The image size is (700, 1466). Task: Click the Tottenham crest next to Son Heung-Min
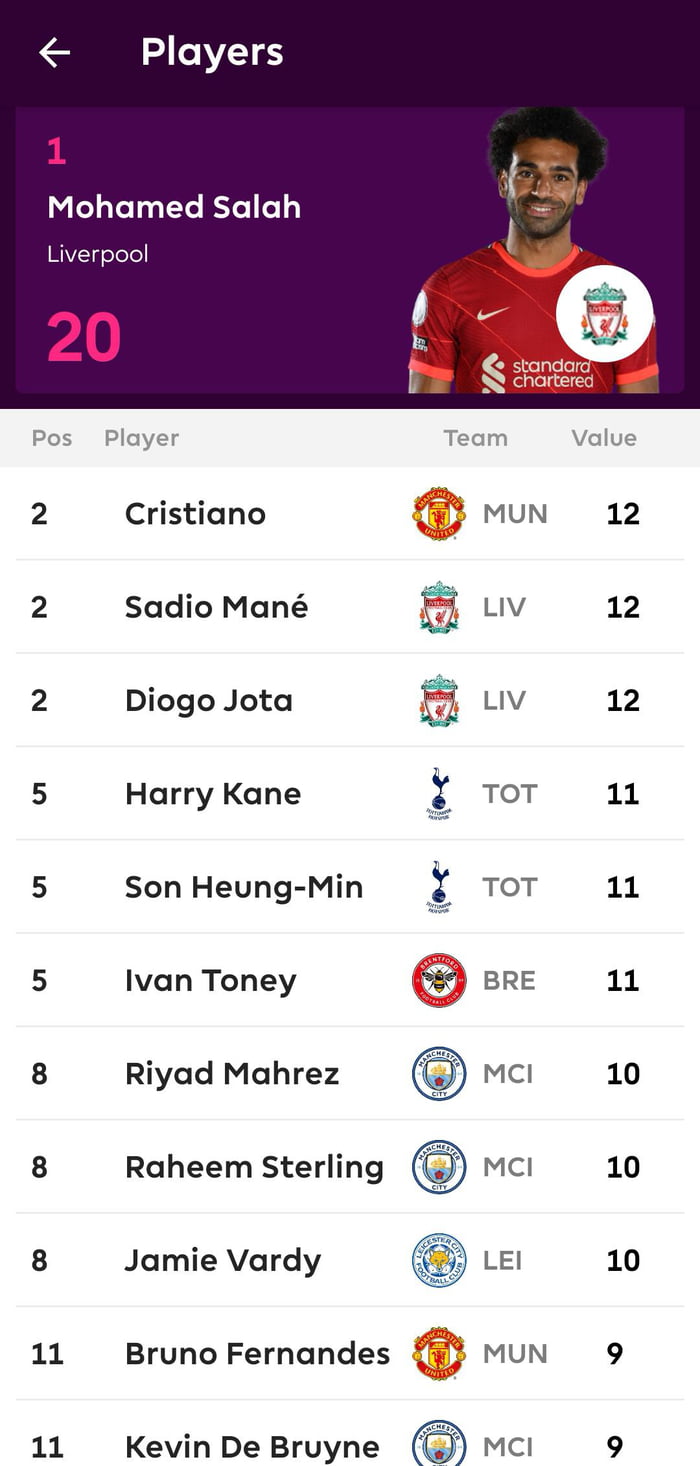438,887
